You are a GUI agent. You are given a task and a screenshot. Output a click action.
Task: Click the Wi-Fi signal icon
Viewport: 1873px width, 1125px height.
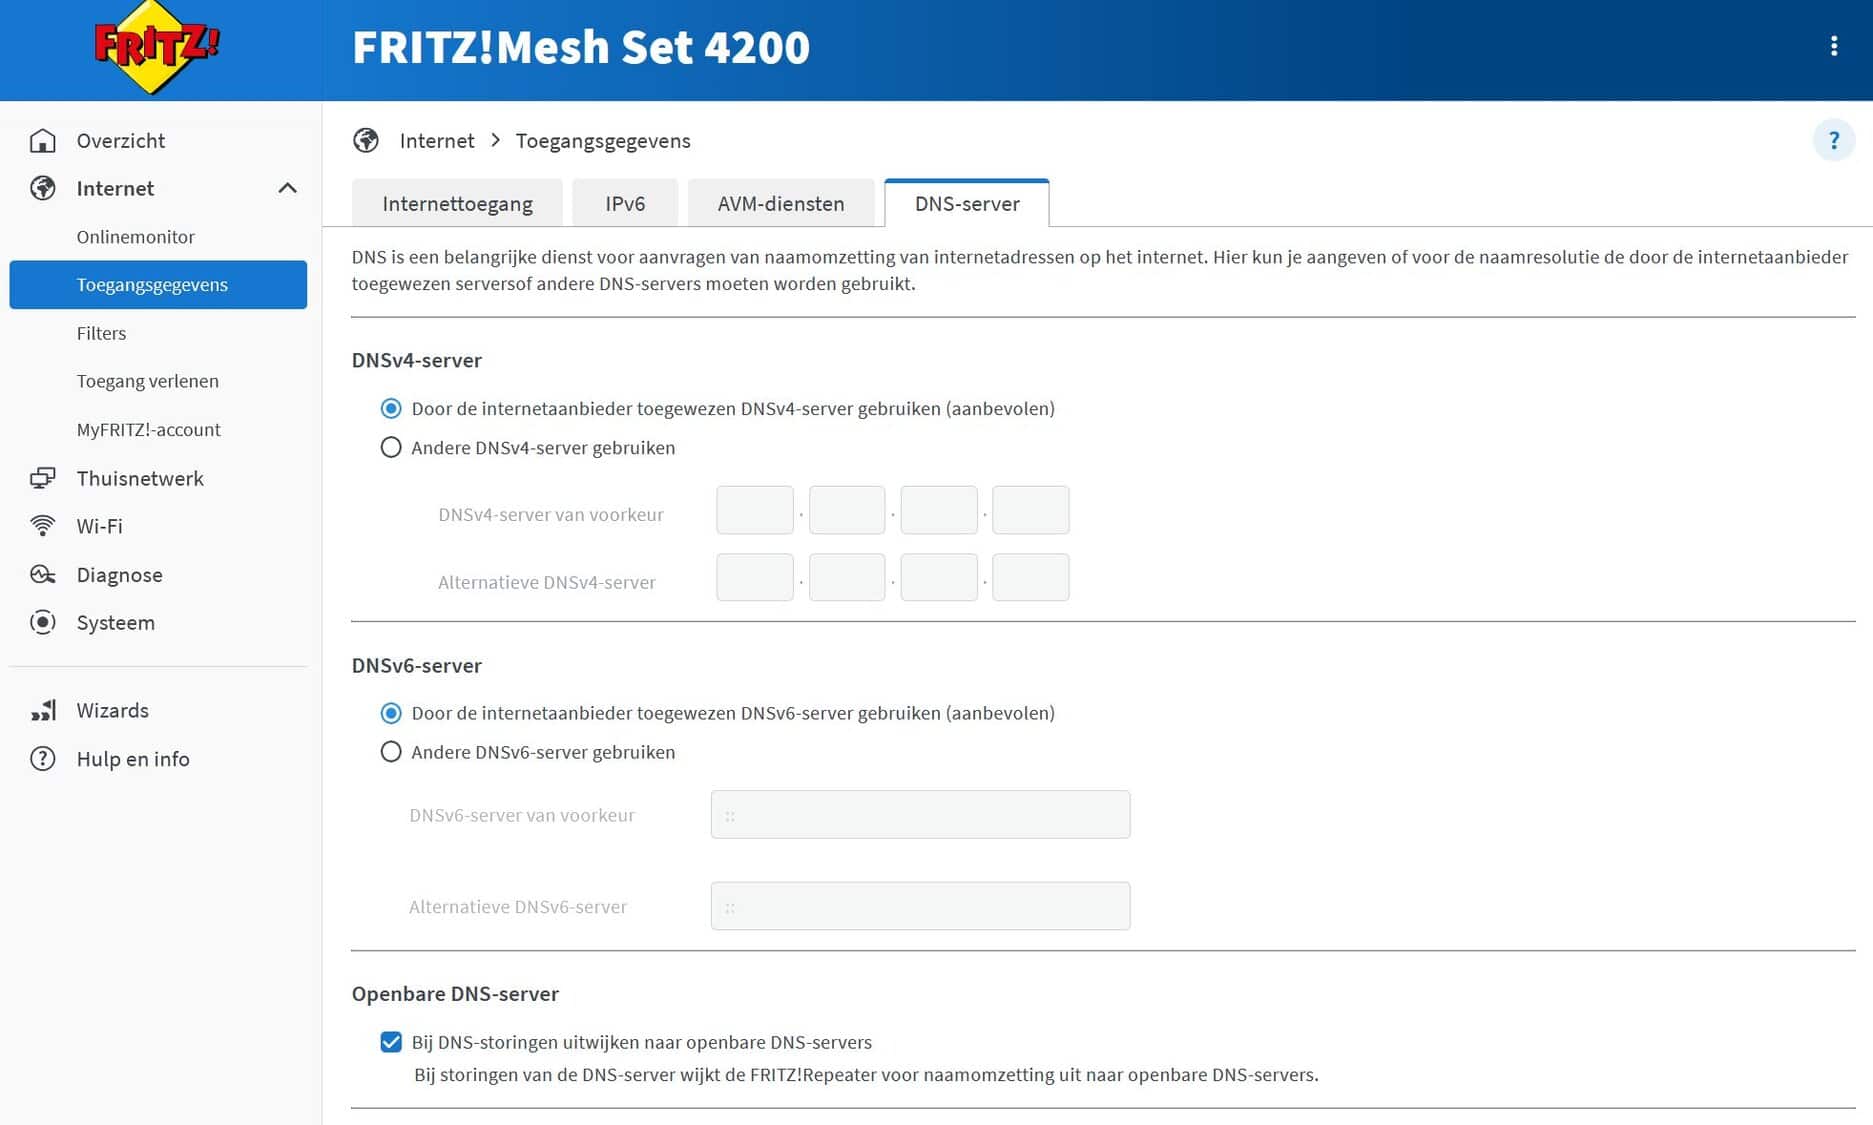pos(42,526)
